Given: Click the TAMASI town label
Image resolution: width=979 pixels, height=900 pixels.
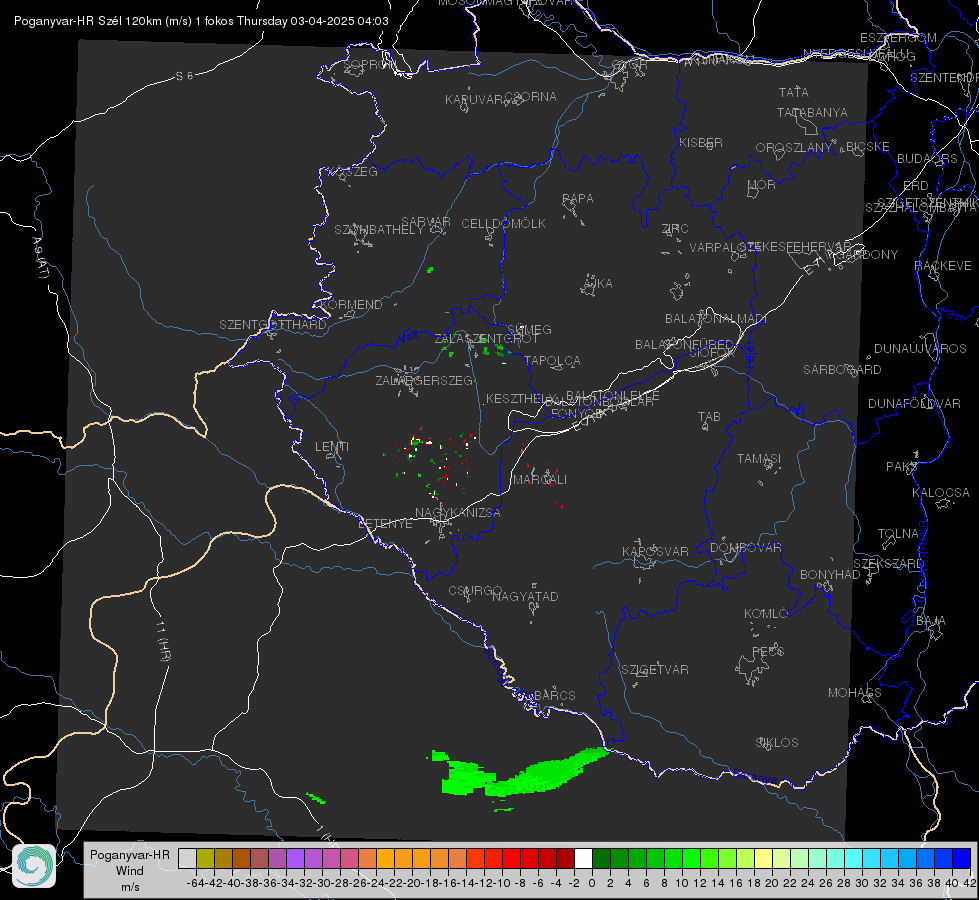Looking at the screenshot, I should click(759, 458).
